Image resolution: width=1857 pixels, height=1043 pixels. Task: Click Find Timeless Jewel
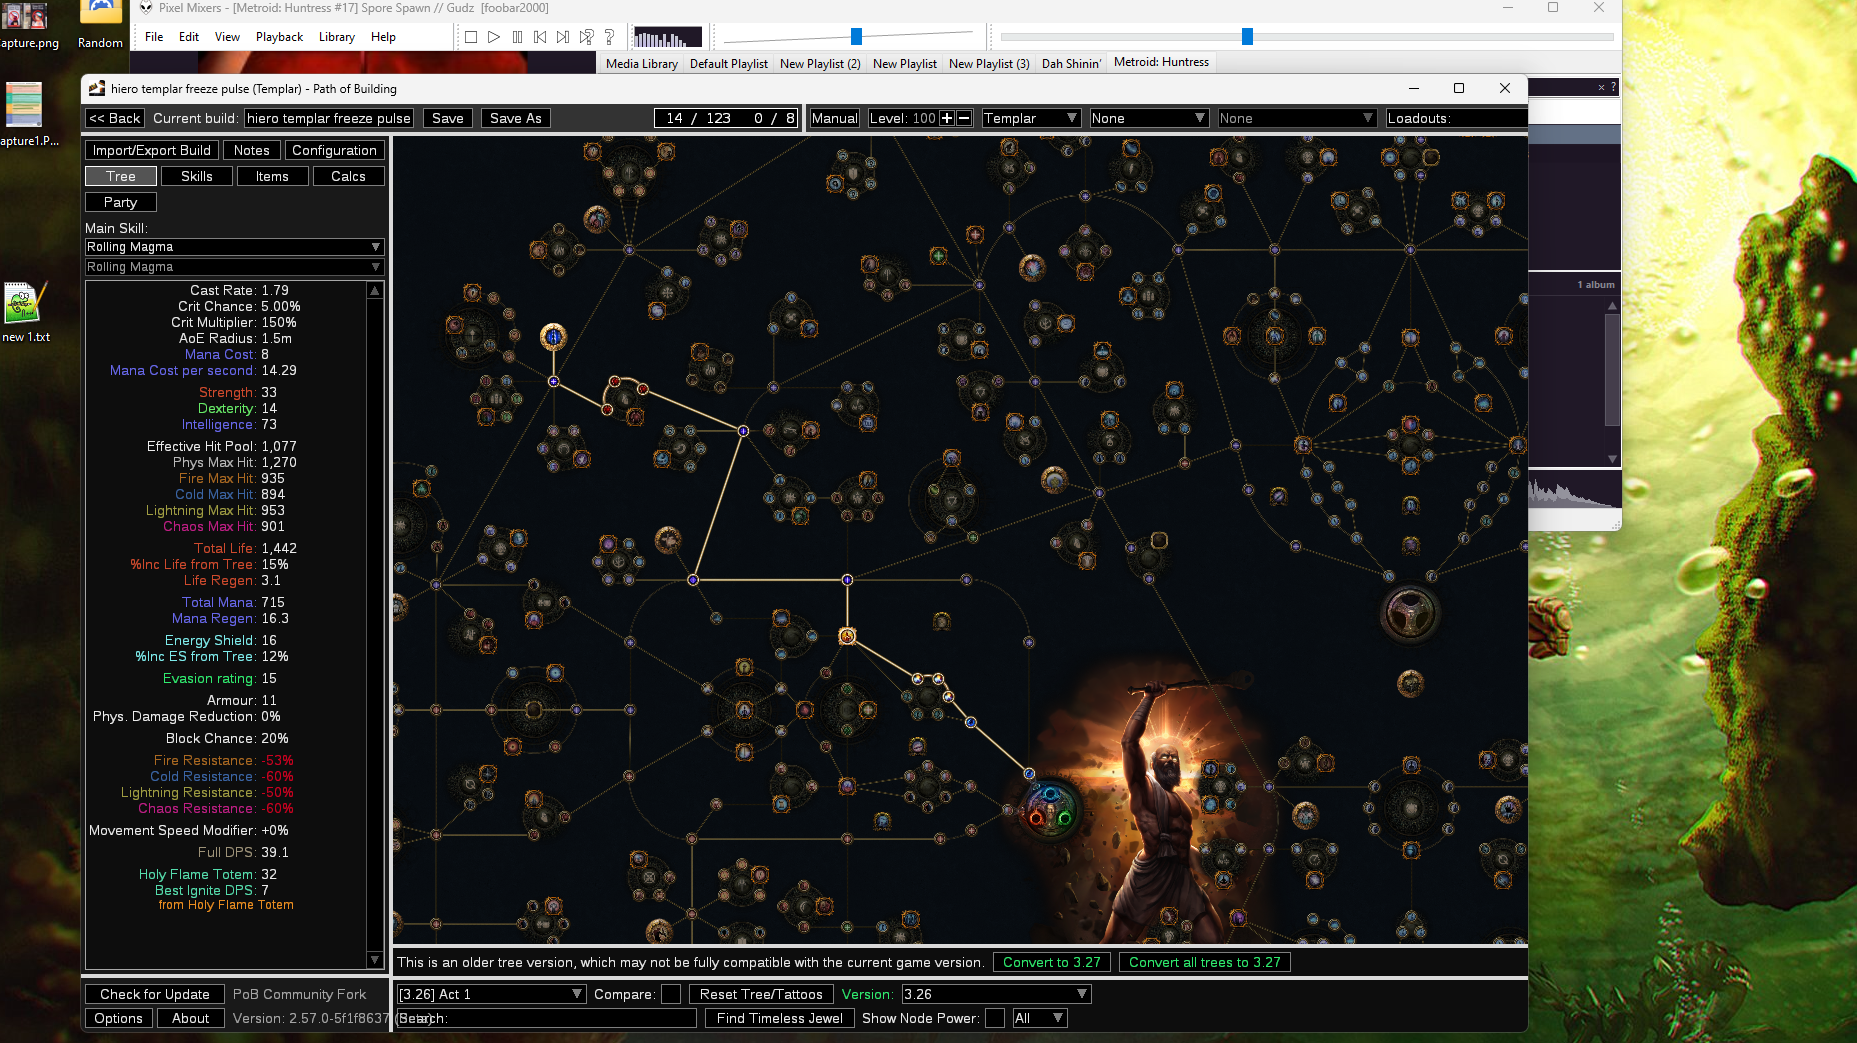(780, 1018)
